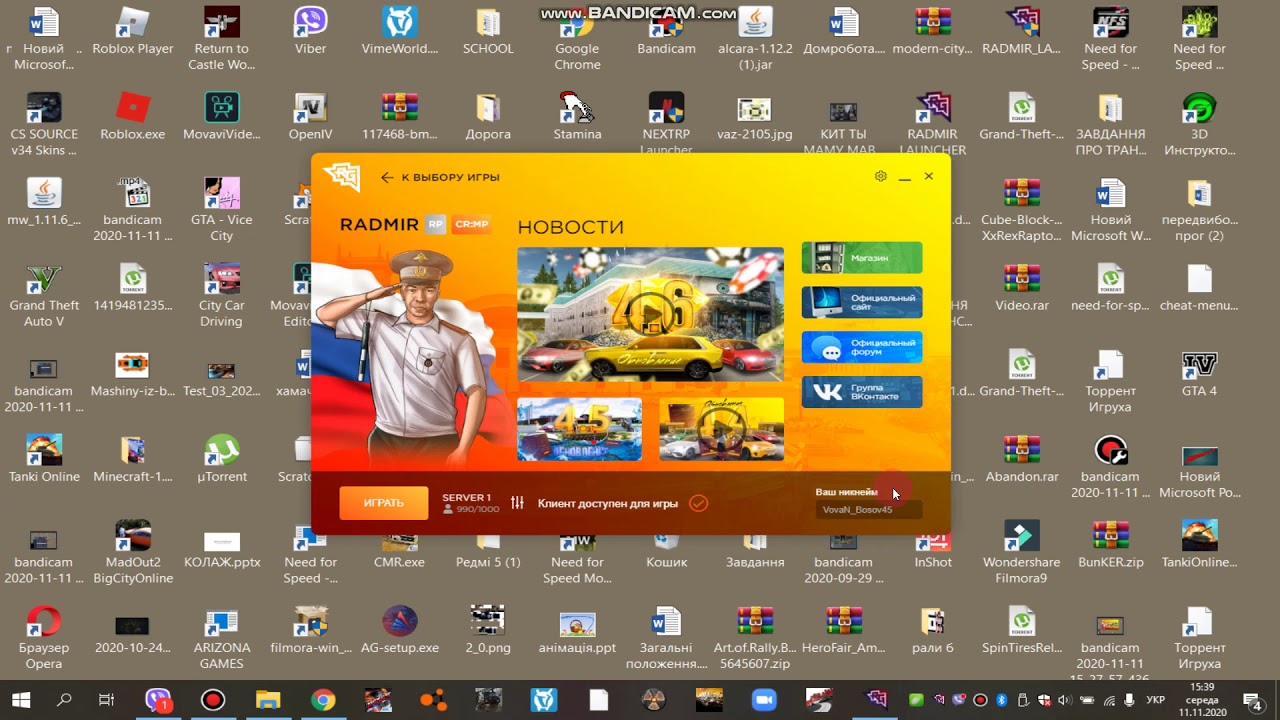This screenshot has height=720, width=1280.
Task: Select RADMIR_LA... desktop icon
Action: [x=1021, y=32]
